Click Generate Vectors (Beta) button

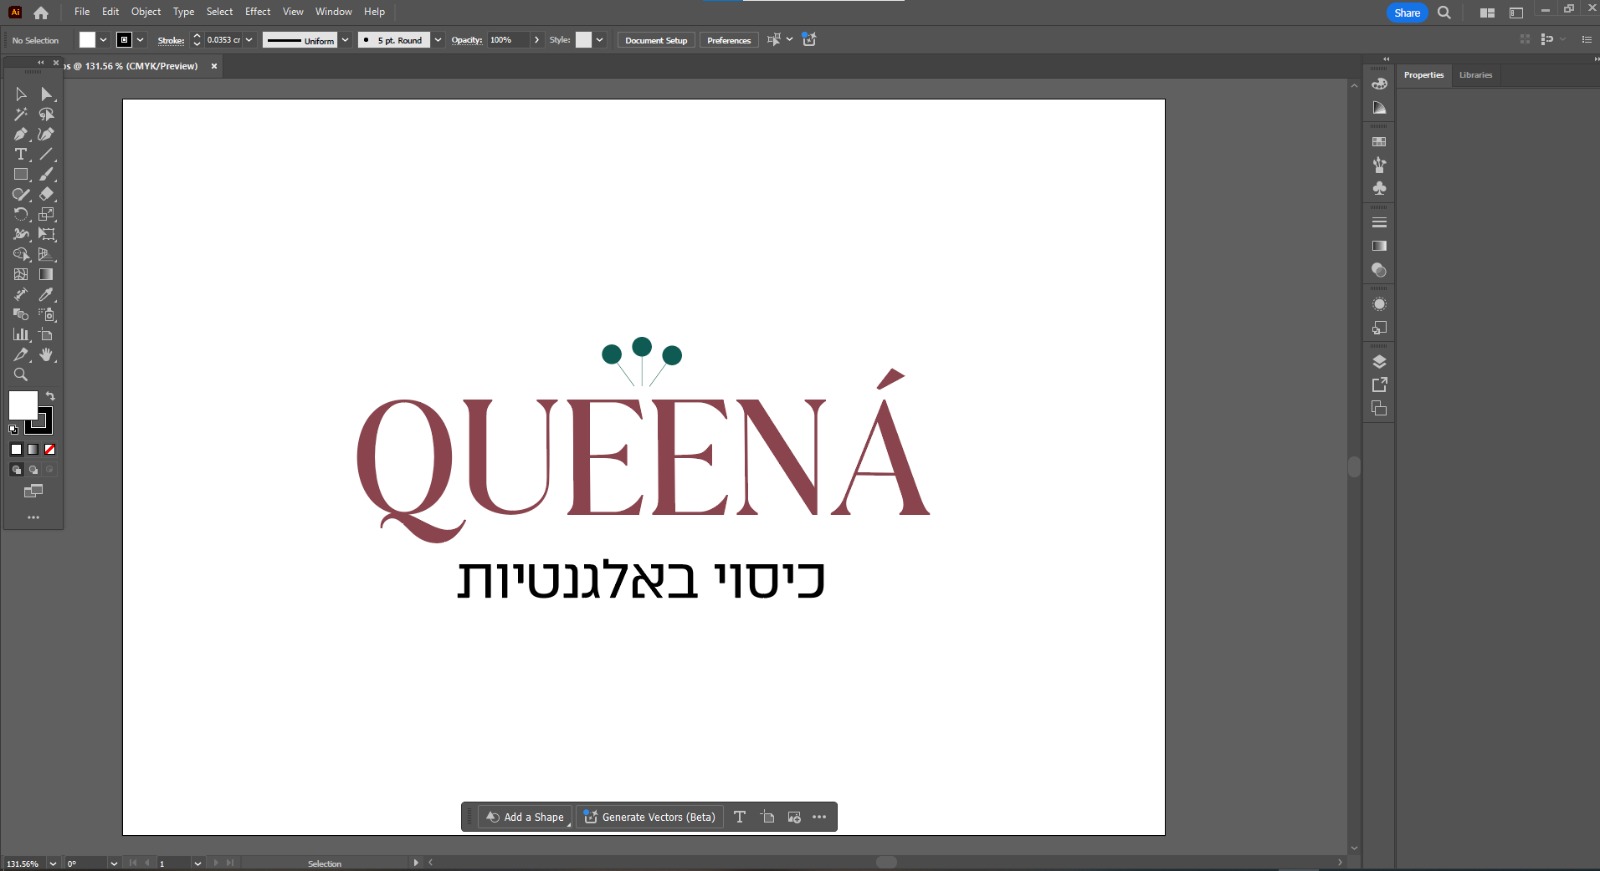tap(650, 817)
